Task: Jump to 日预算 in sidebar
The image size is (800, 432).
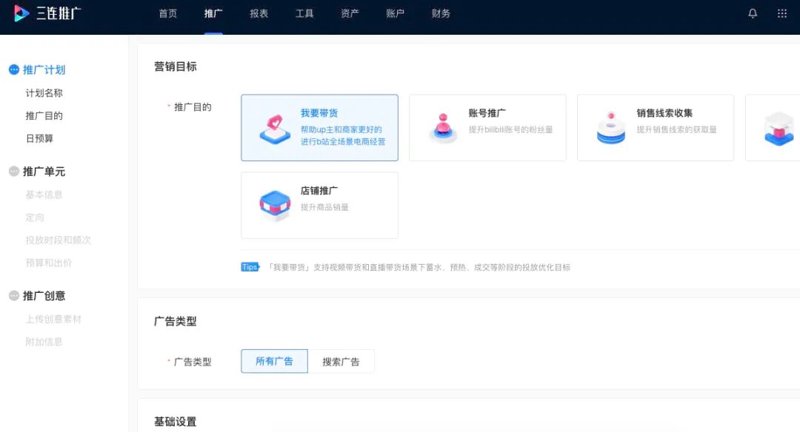Action: click(39, 138)
